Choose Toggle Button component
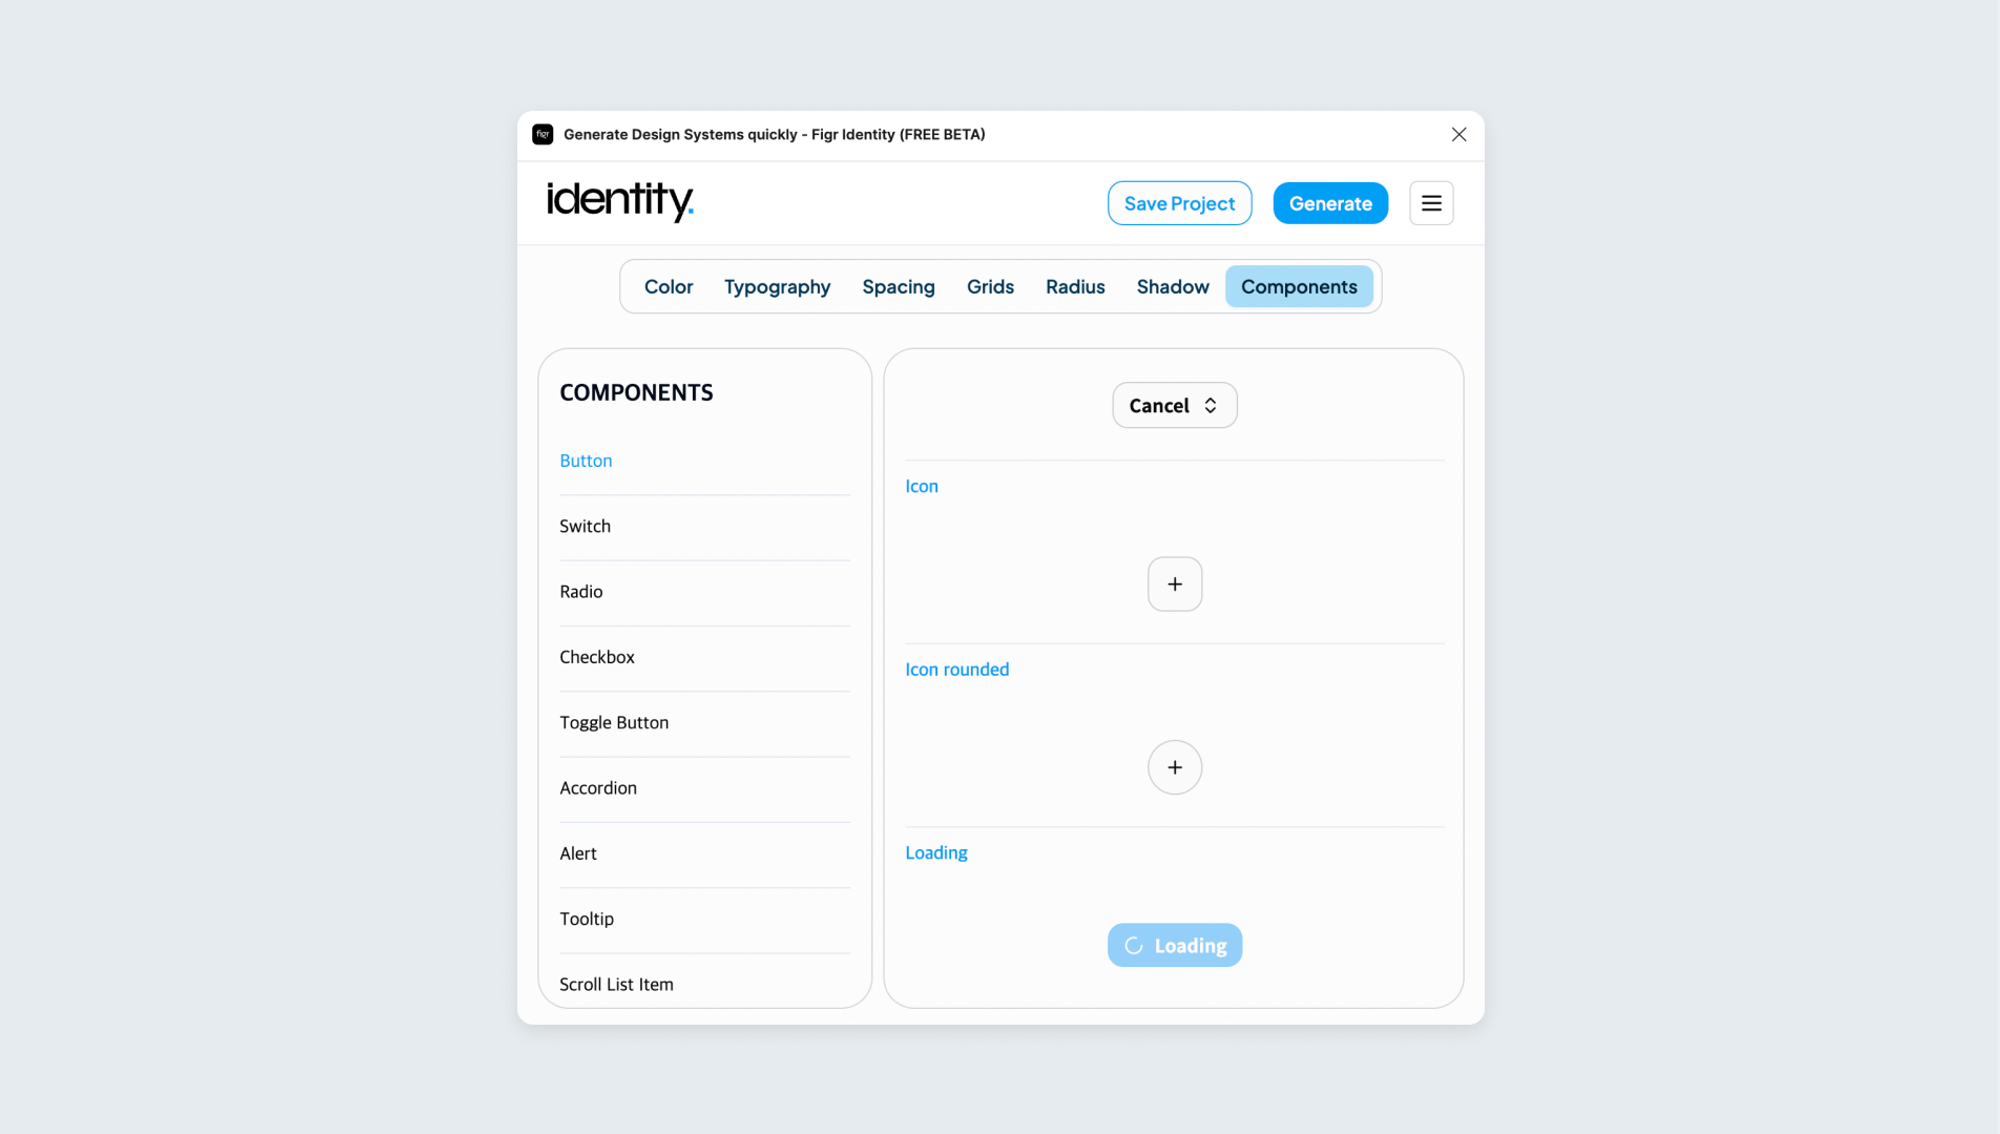Image resolution: width=2000 pixels, height=1134 pixels. coord(704,722)
